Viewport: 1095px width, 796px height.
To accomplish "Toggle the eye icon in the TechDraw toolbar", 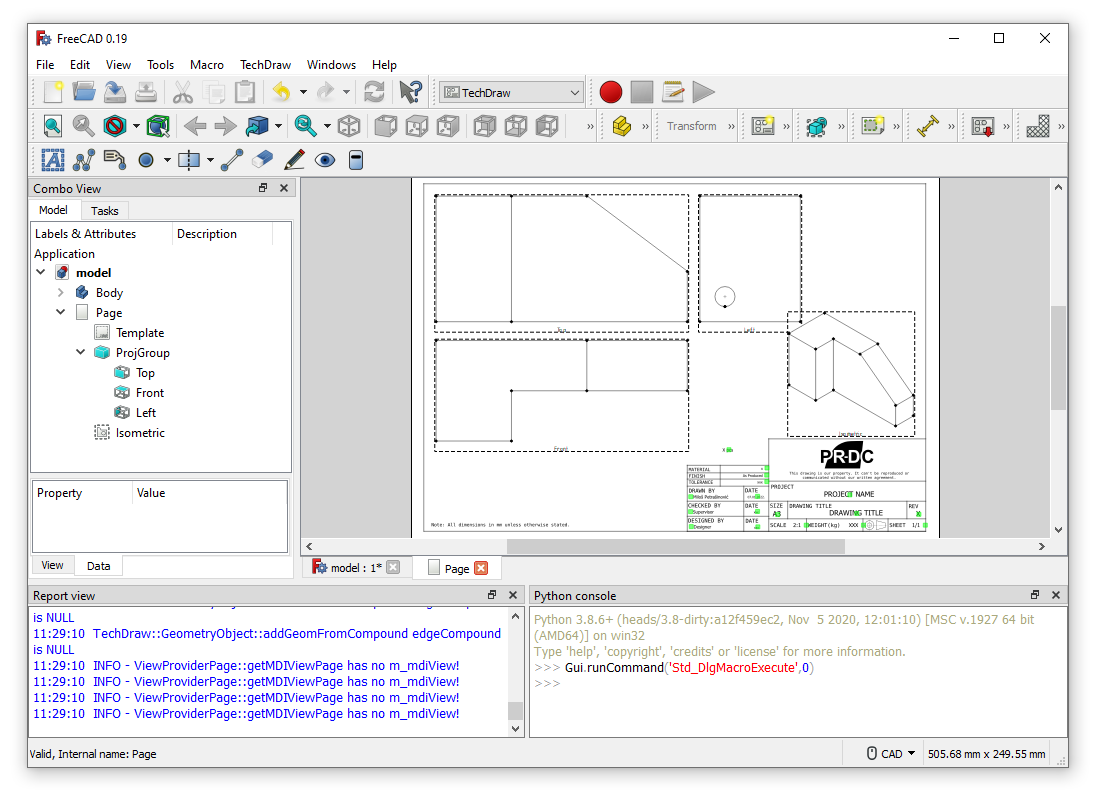I will [324, 159].
